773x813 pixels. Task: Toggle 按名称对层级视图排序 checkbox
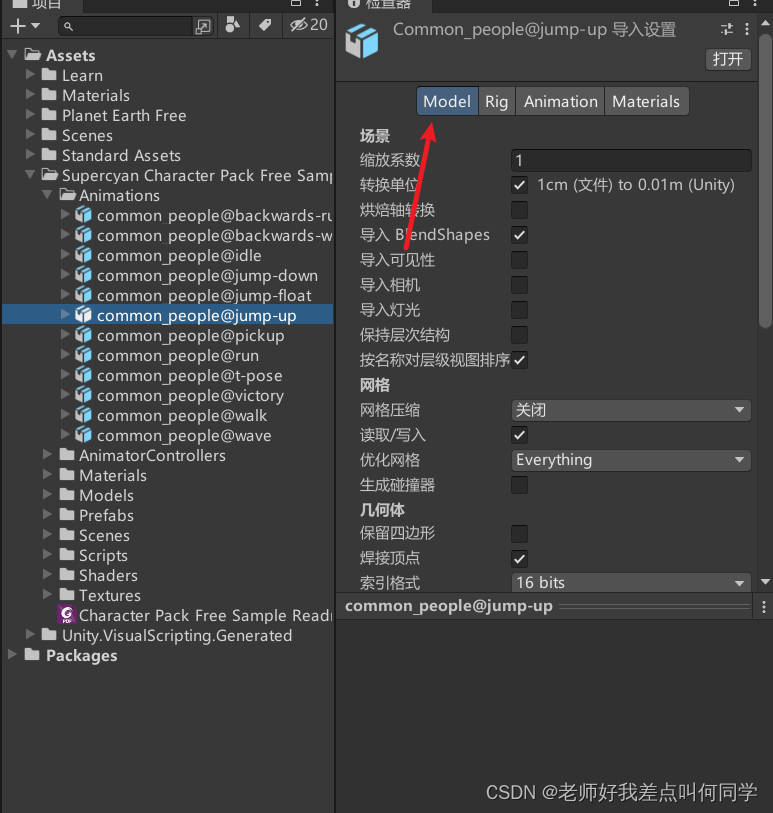point(519,359)
